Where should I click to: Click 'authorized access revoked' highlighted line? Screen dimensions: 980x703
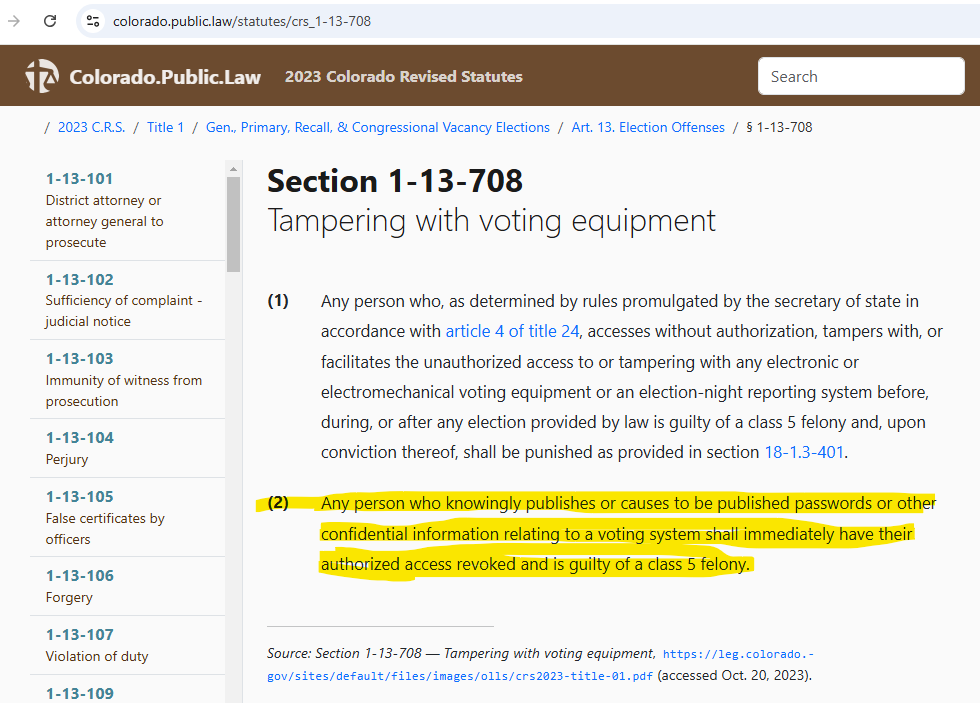(x=535, y=564)
